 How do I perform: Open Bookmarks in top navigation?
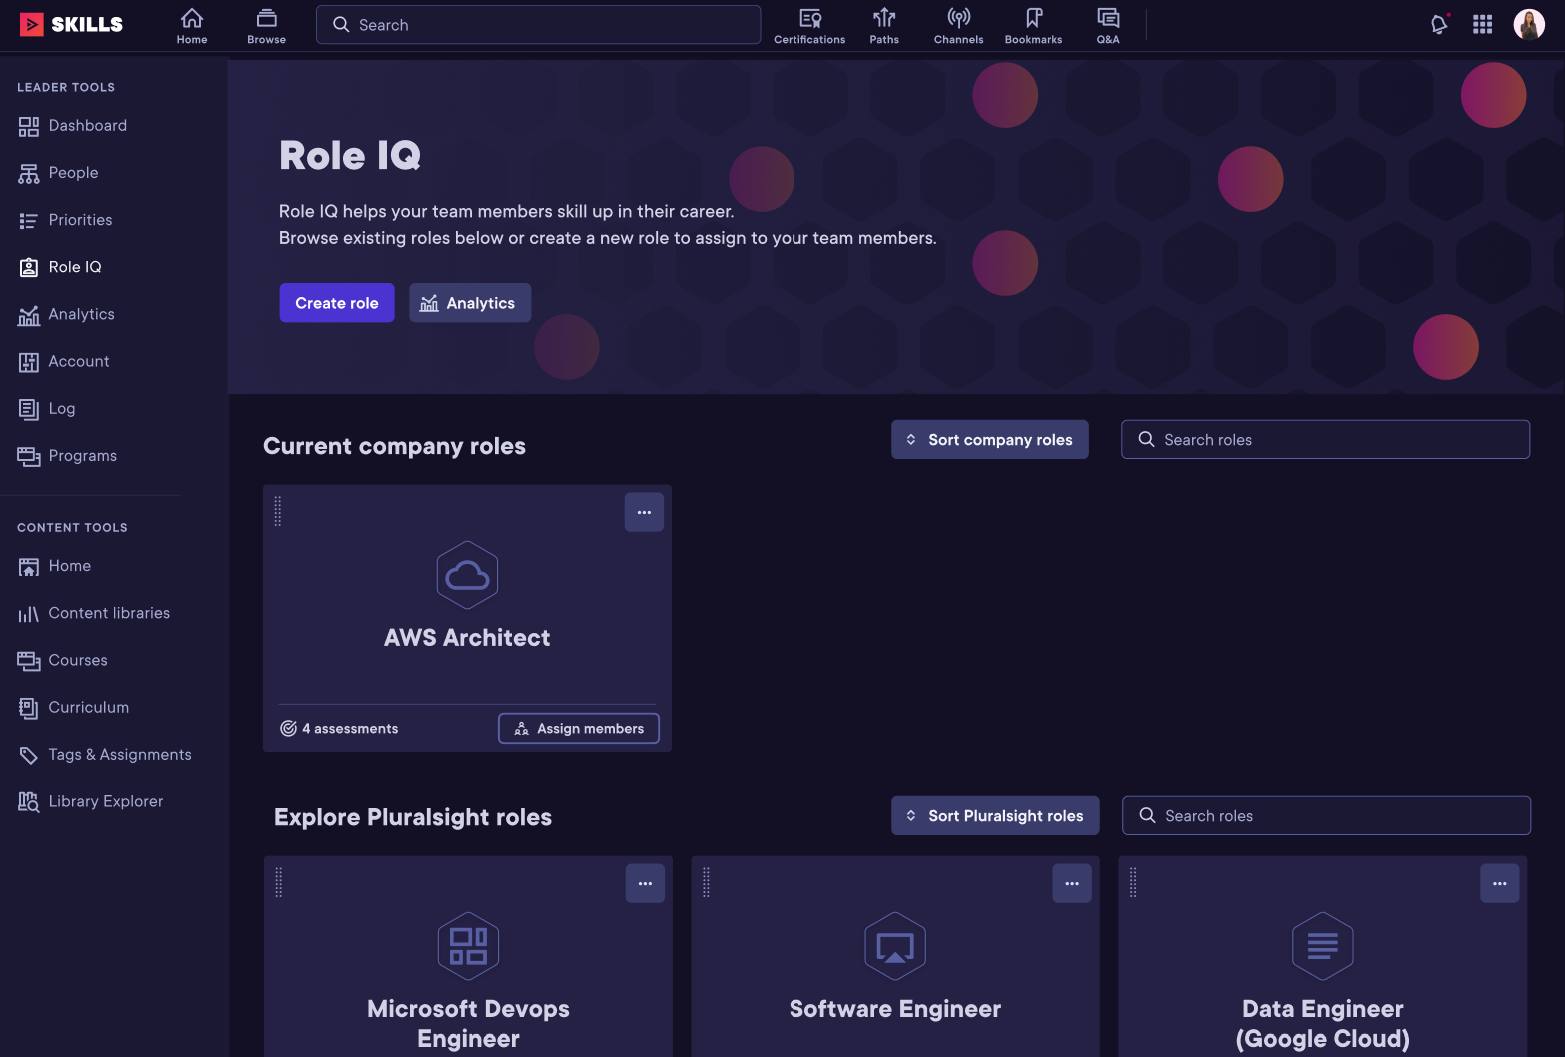pos(1034,26)
